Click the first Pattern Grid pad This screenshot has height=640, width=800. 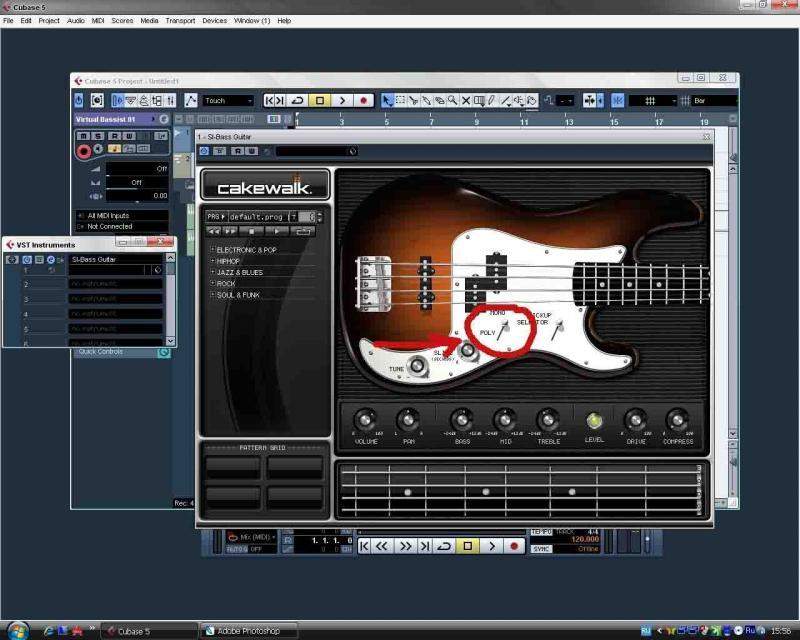pyautogui.click(x=232, y=465)
